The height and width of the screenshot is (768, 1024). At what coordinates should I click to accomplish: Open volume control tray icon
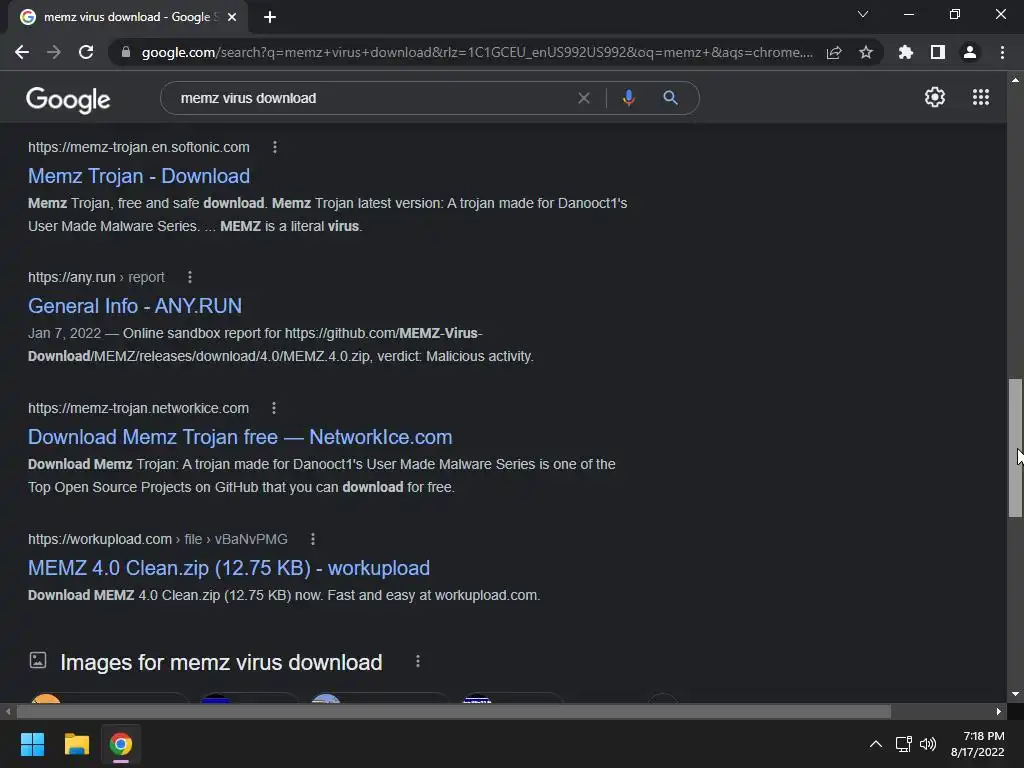click(x=928, y=744)
